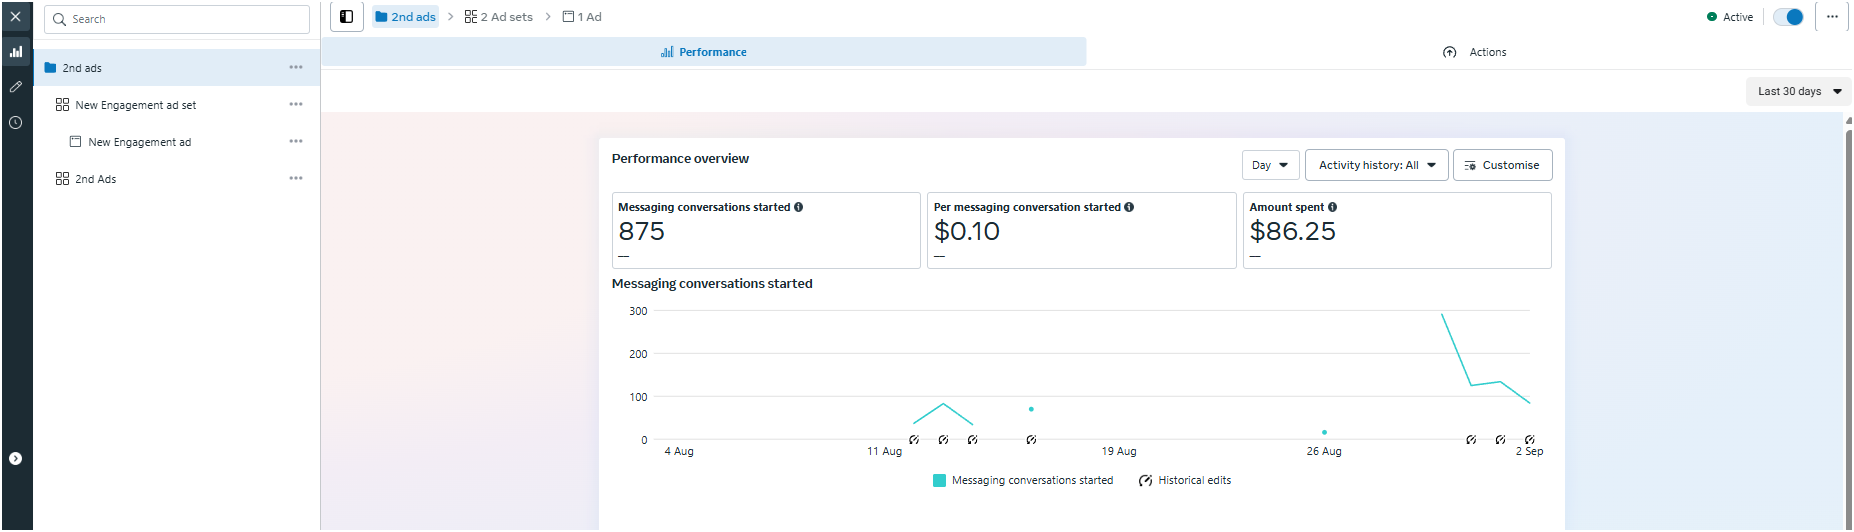Viewport: 1854px width, 532px height.
Task: Open the Last 30 days date range dropdown
Action: (x=1799, y=91)
